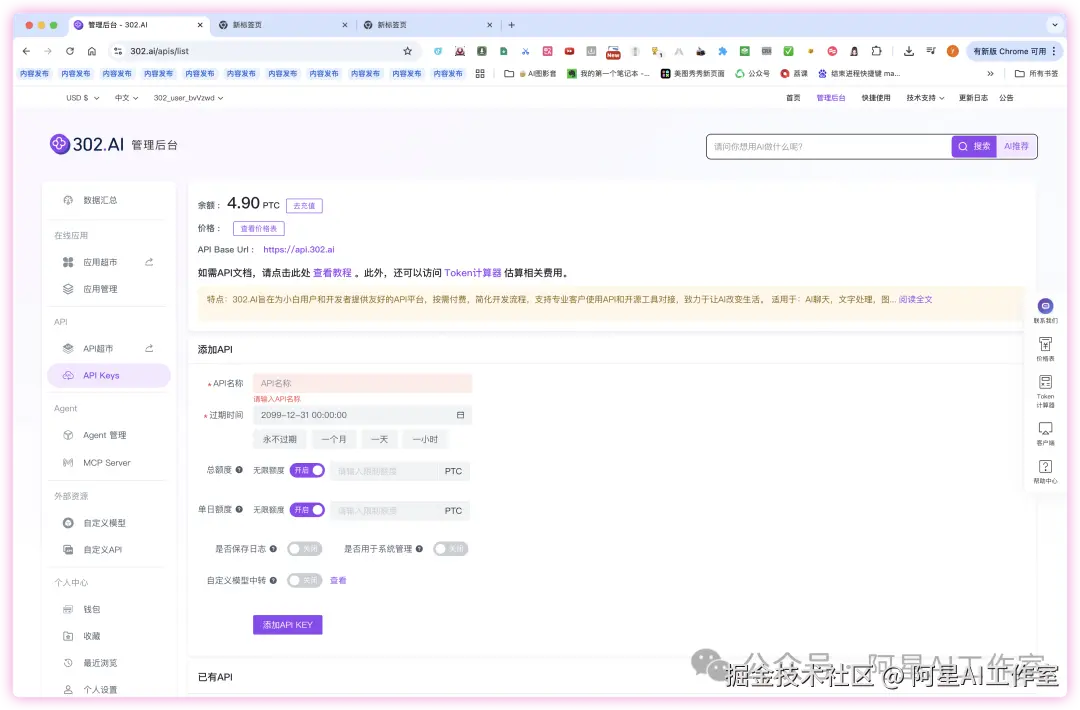Open 帮助中心 from the right floating bar
This screenshot has width=1080, height=710.
[x=1045, y=472]
